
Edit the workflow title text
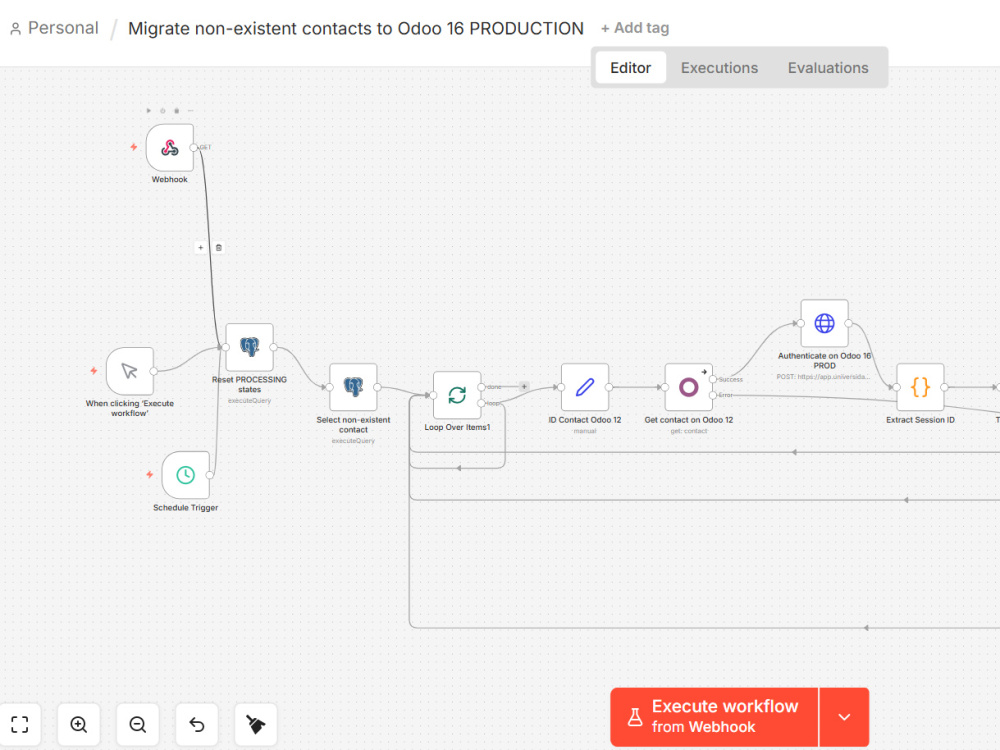tap(356, 29)
